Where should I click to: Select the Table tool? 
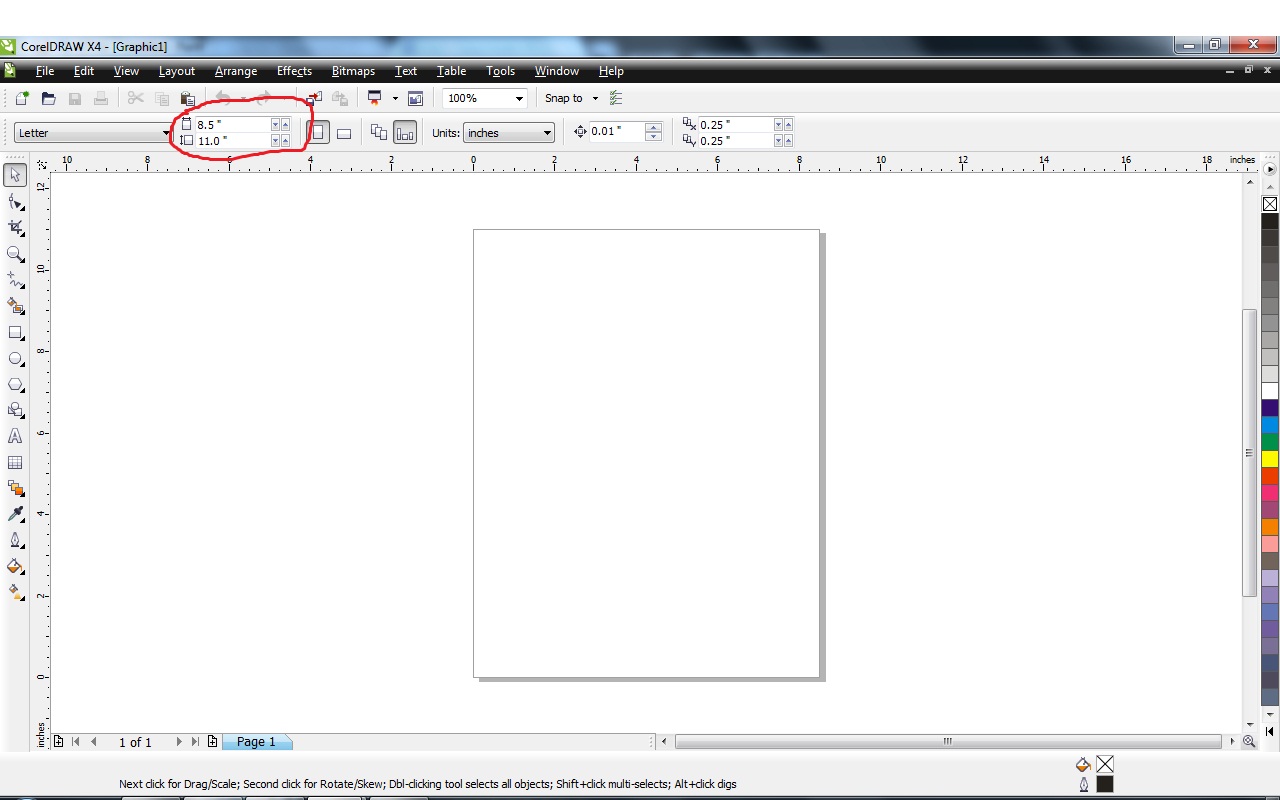(15, 462)
